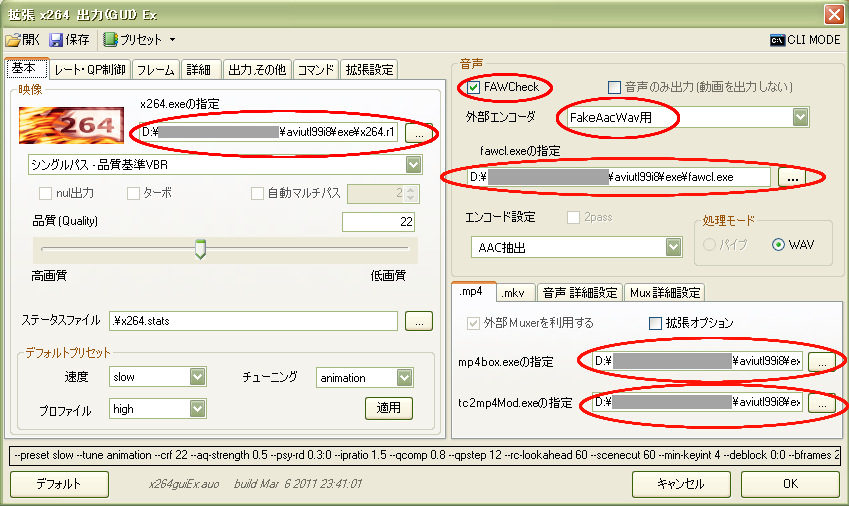Expand the 外部エンコーダ FakeAacWav dropdown
The image size is (849, 506).
pyautogui.click(x=799, y=118)
